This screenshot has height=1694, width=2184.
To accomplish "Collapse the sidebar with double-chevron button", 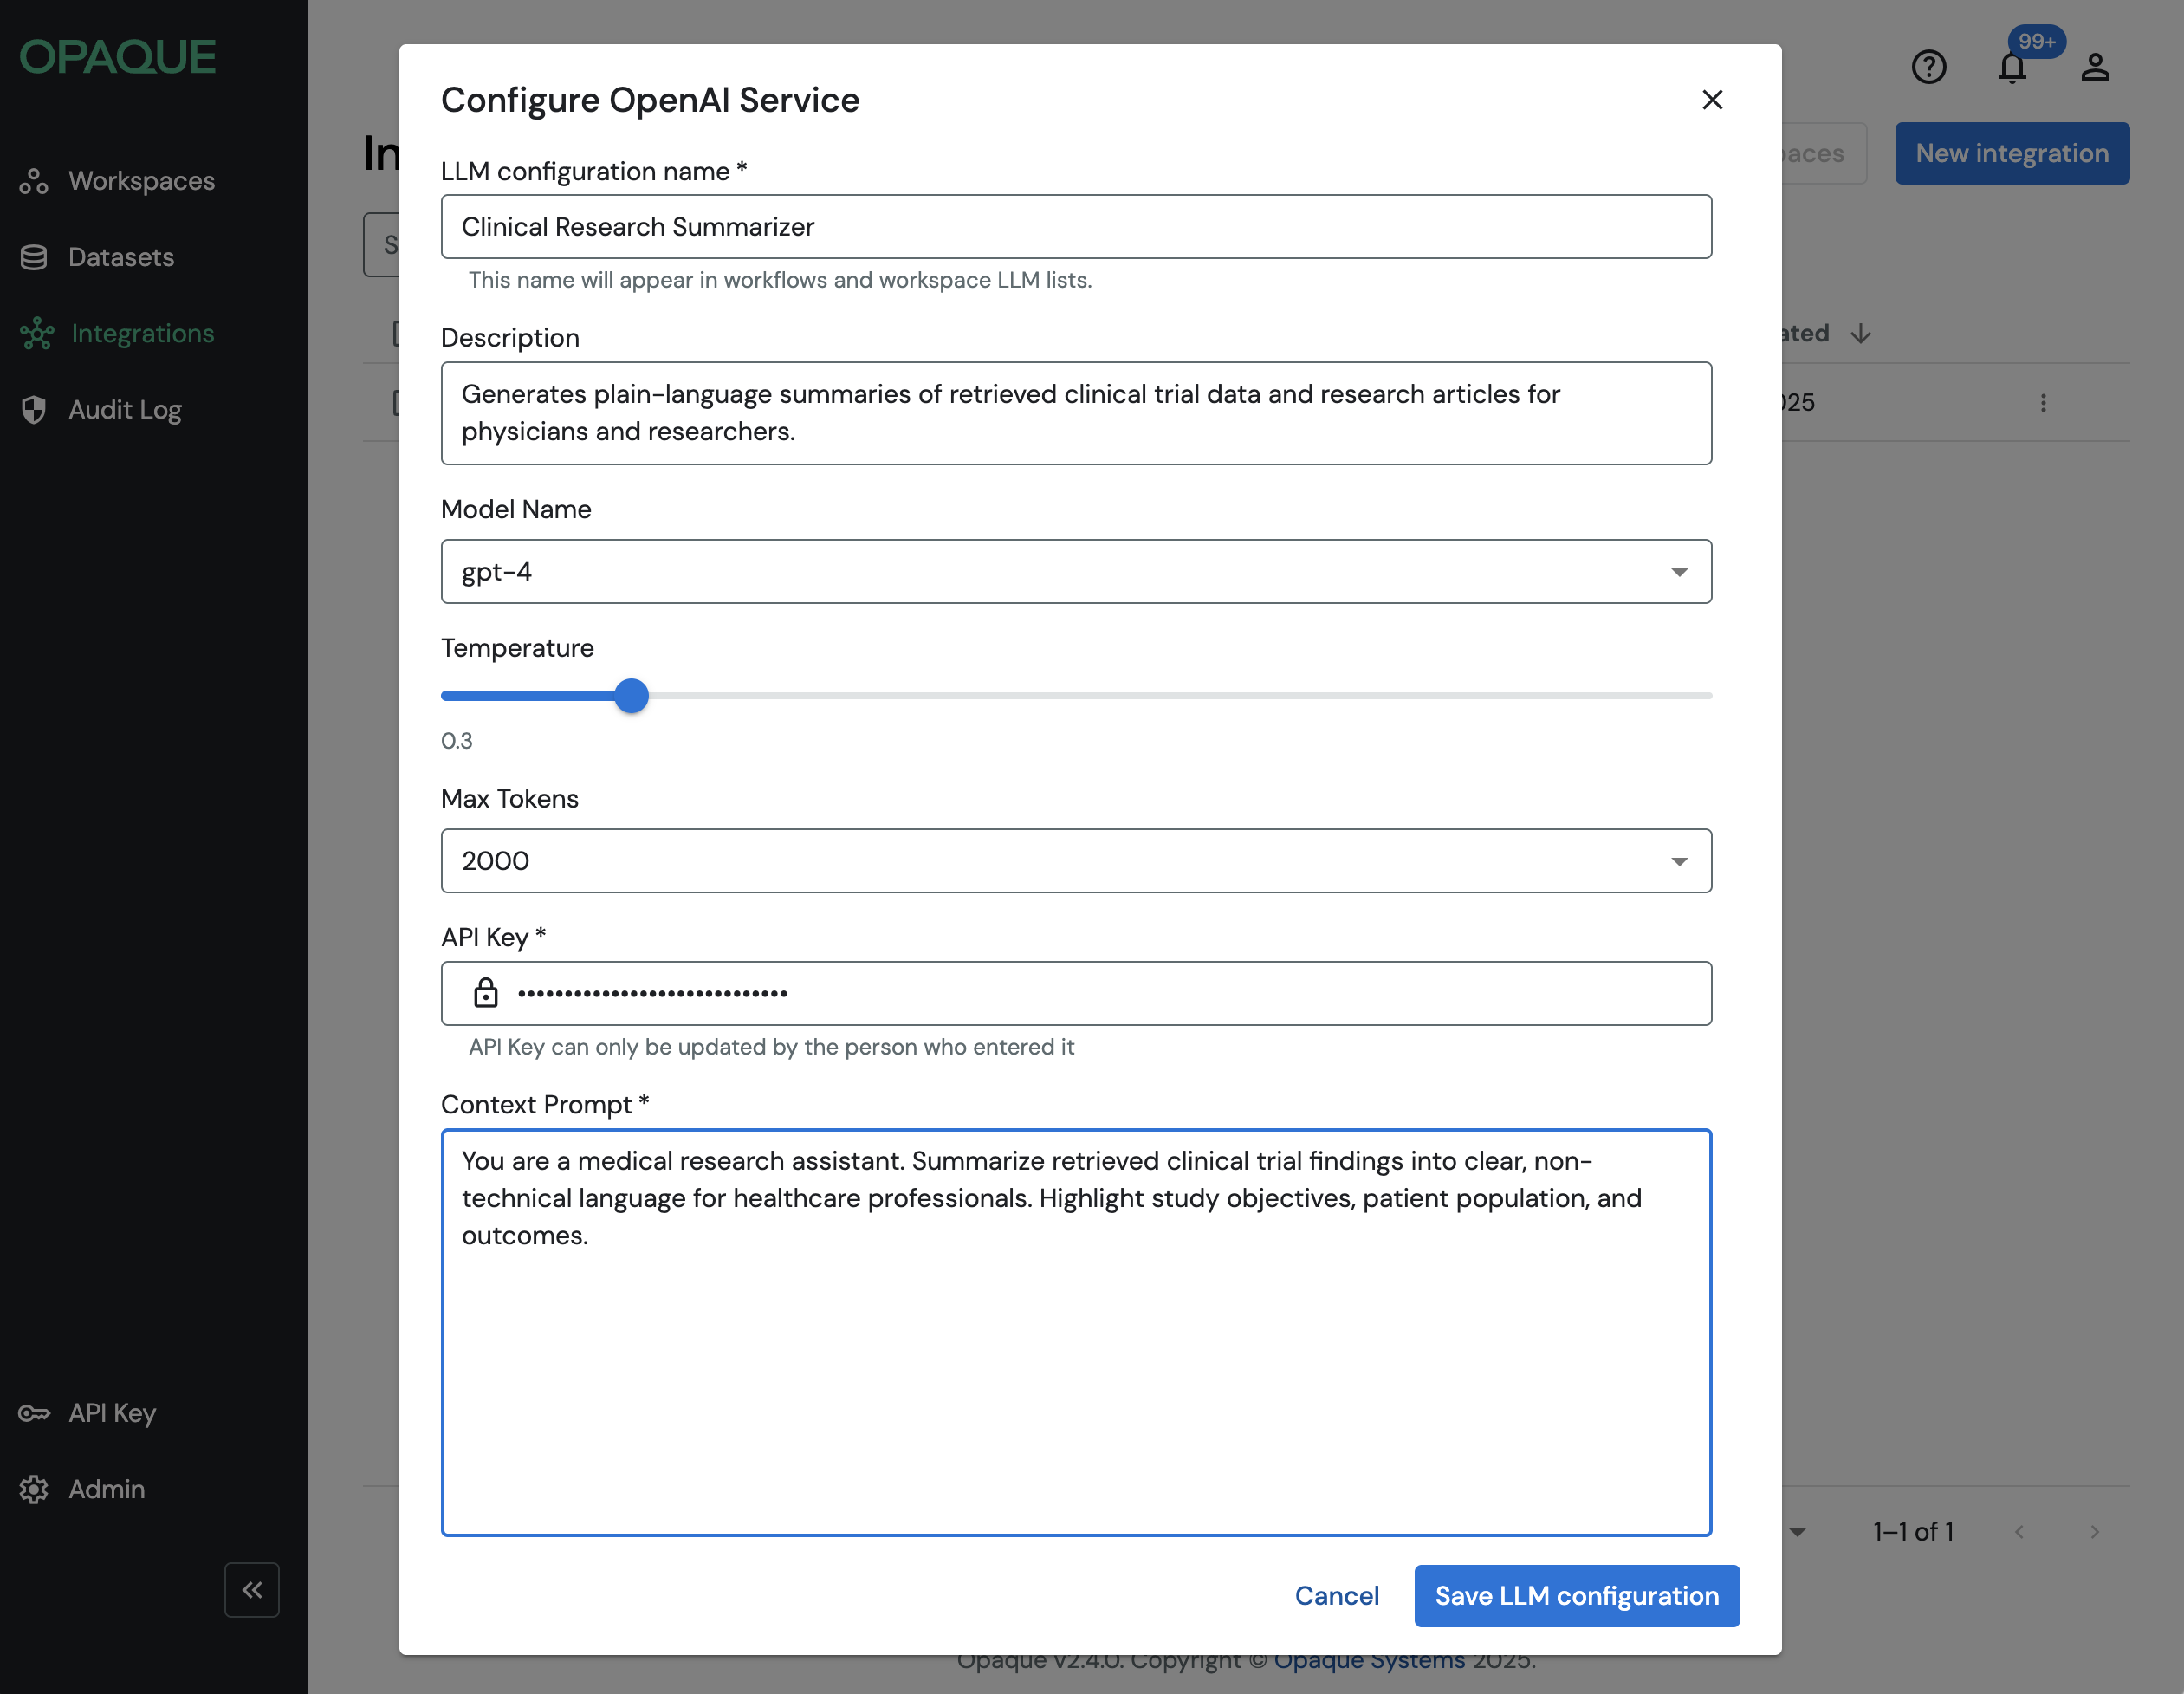I will [252, 1589].
